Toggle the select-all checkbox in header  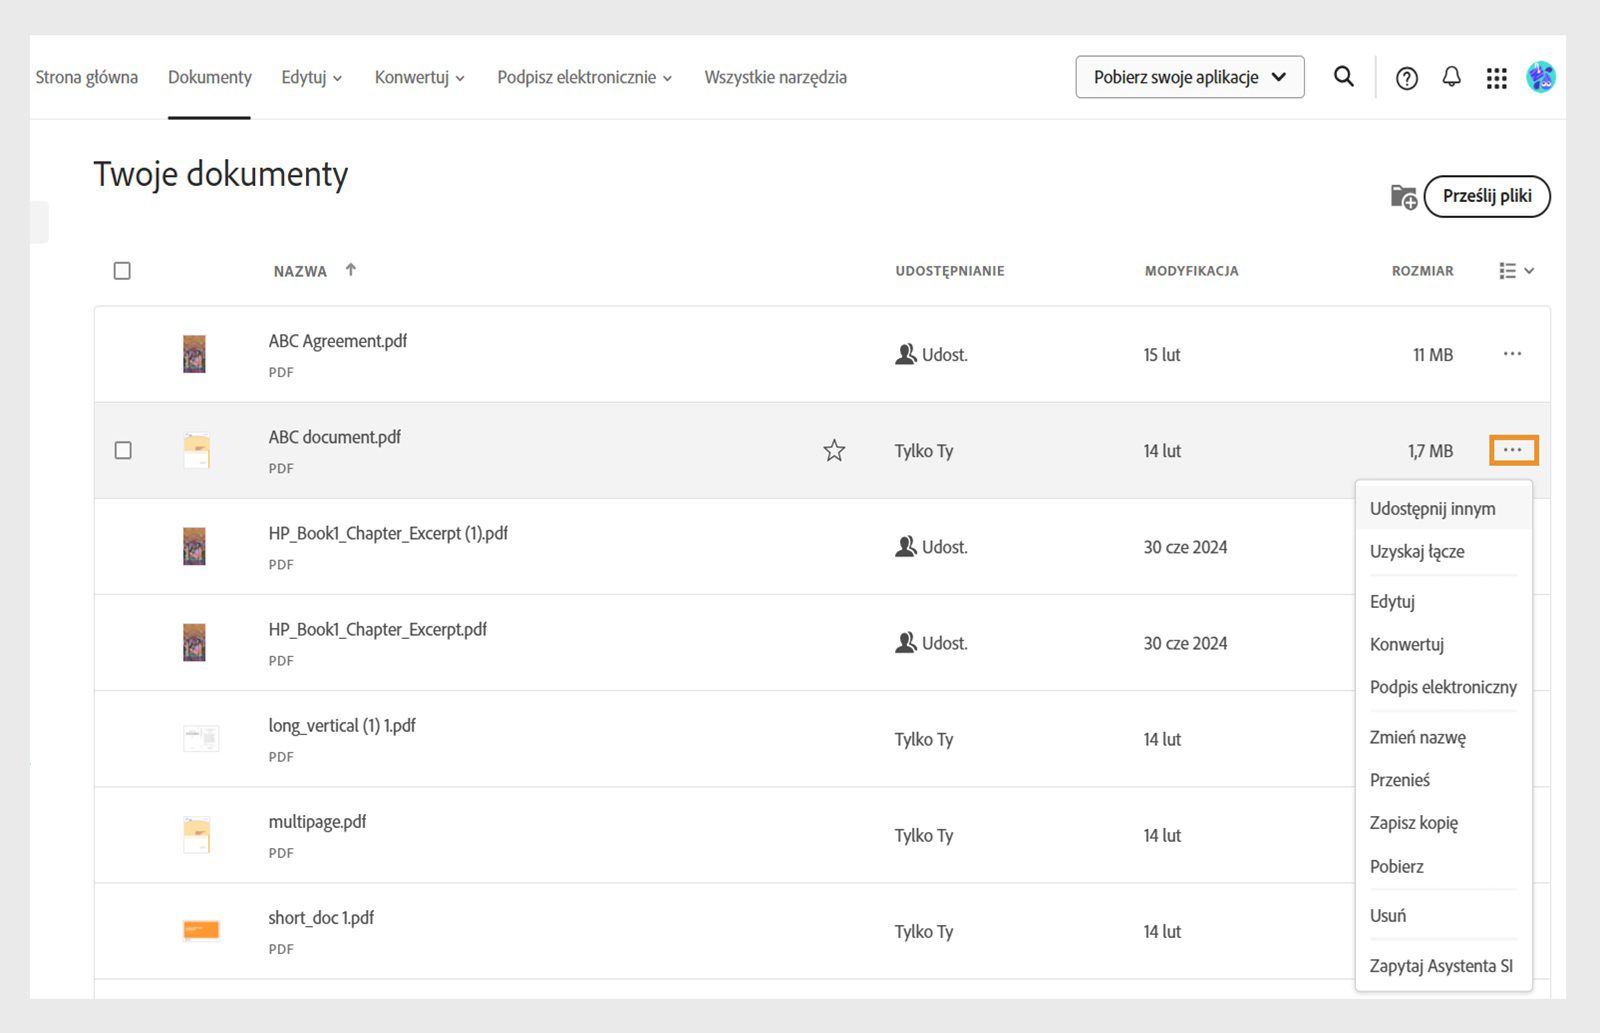122,271
